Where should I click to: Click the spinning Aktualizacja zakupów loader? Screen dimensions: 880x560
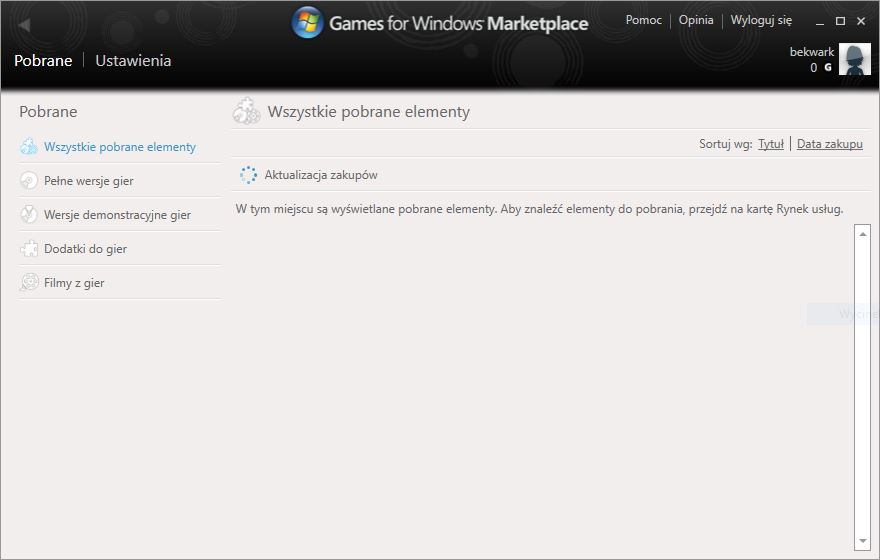click(248, 175)
